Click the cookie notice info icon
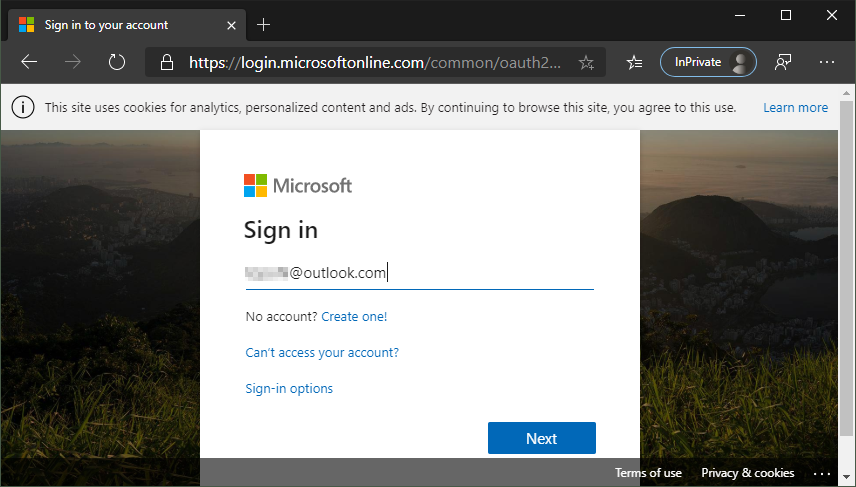856x487 pixels. click(x=23, y=108)
